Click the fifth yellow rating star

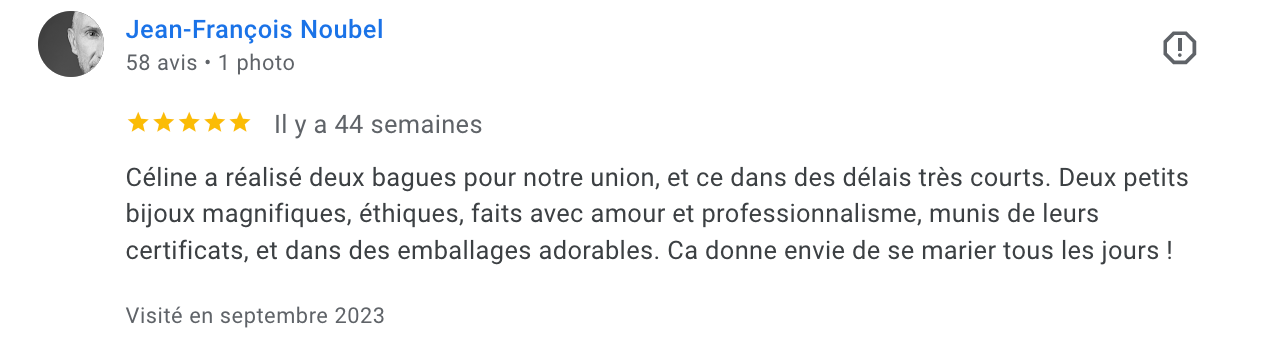pos(239,123)
